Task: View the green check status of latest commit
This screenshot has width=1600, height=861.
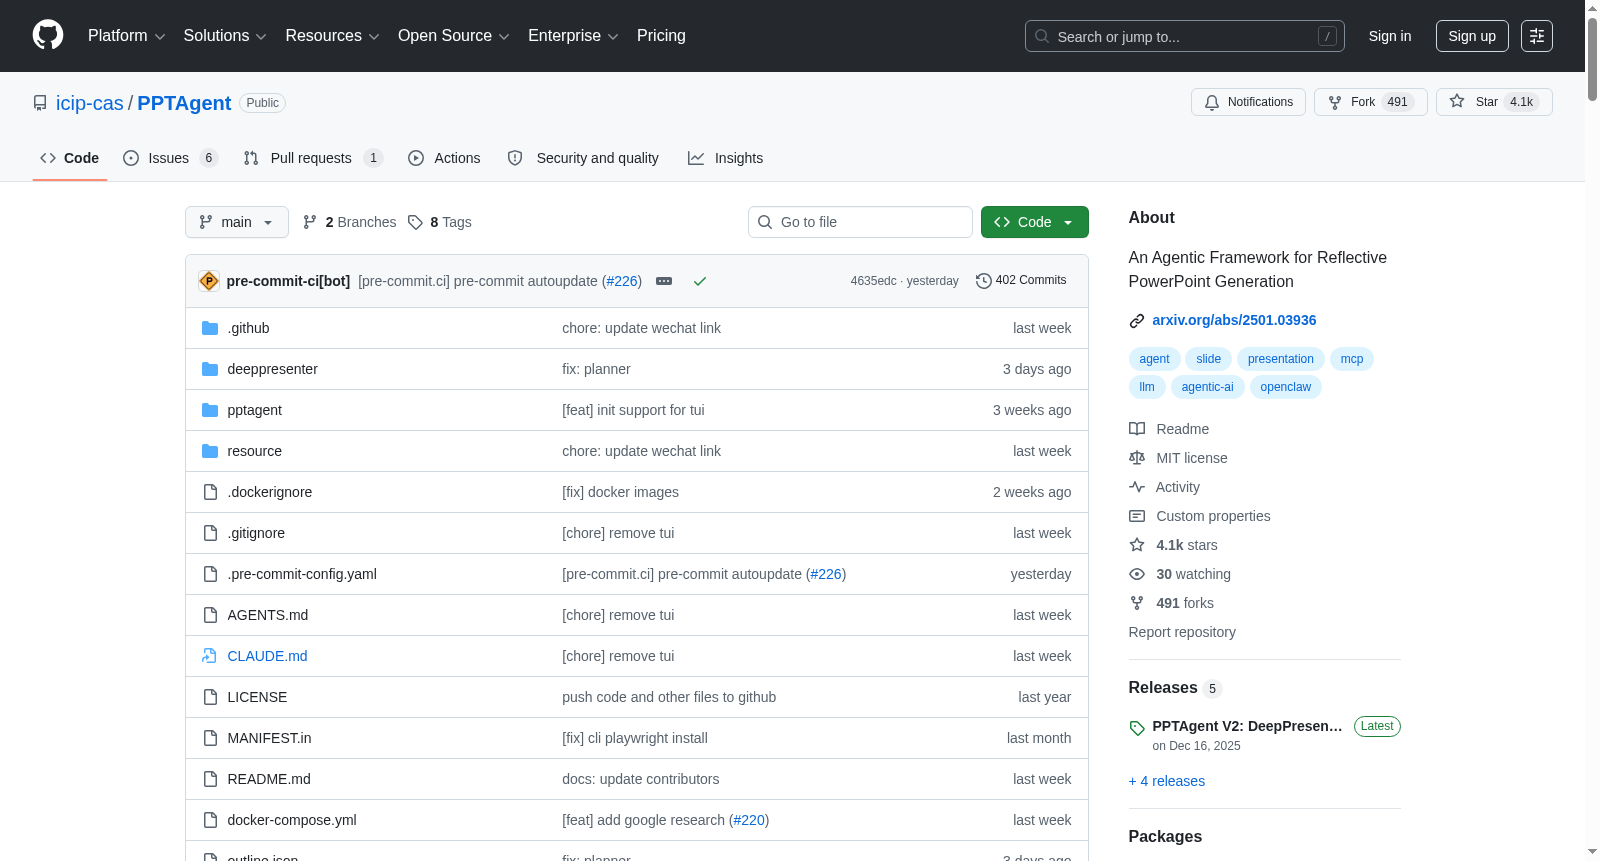Action: pyautogui.click(x=700, y=281)
